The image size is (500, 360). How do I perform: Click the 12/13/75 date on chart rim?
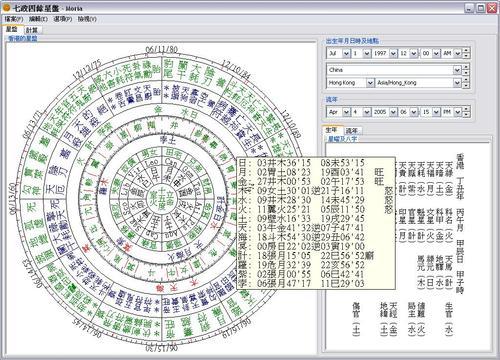pyautogui.click(x=87, y=69)
